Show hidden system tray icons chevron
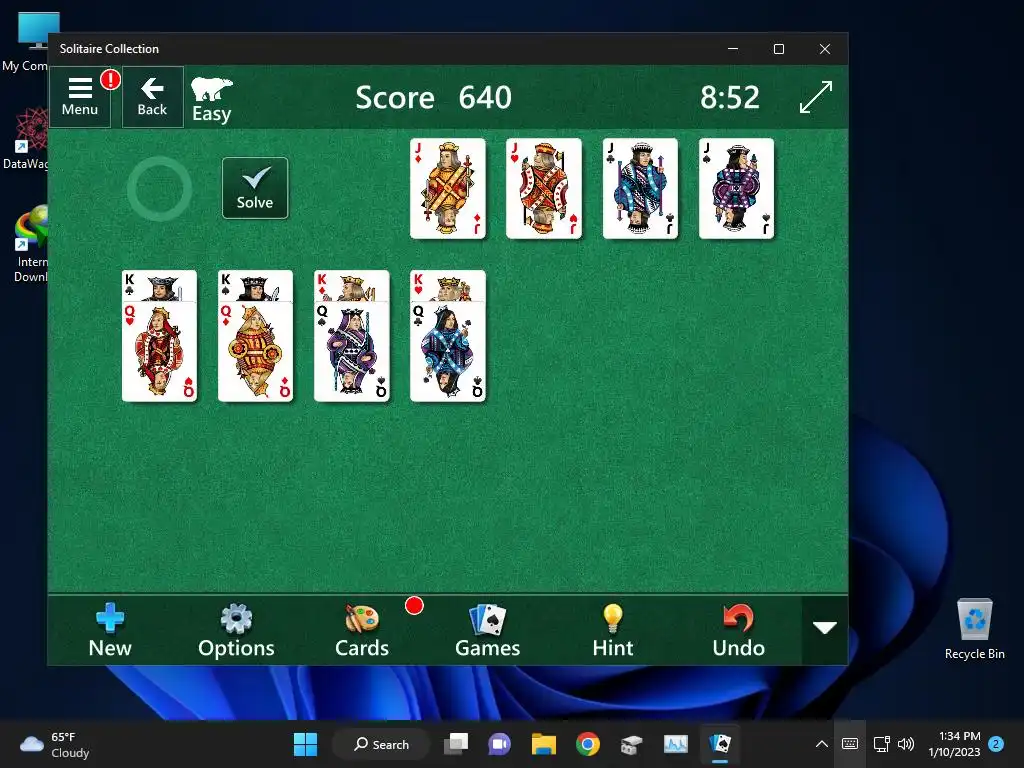The width and height of the screenshot is (1024, 768). (822, 744)
